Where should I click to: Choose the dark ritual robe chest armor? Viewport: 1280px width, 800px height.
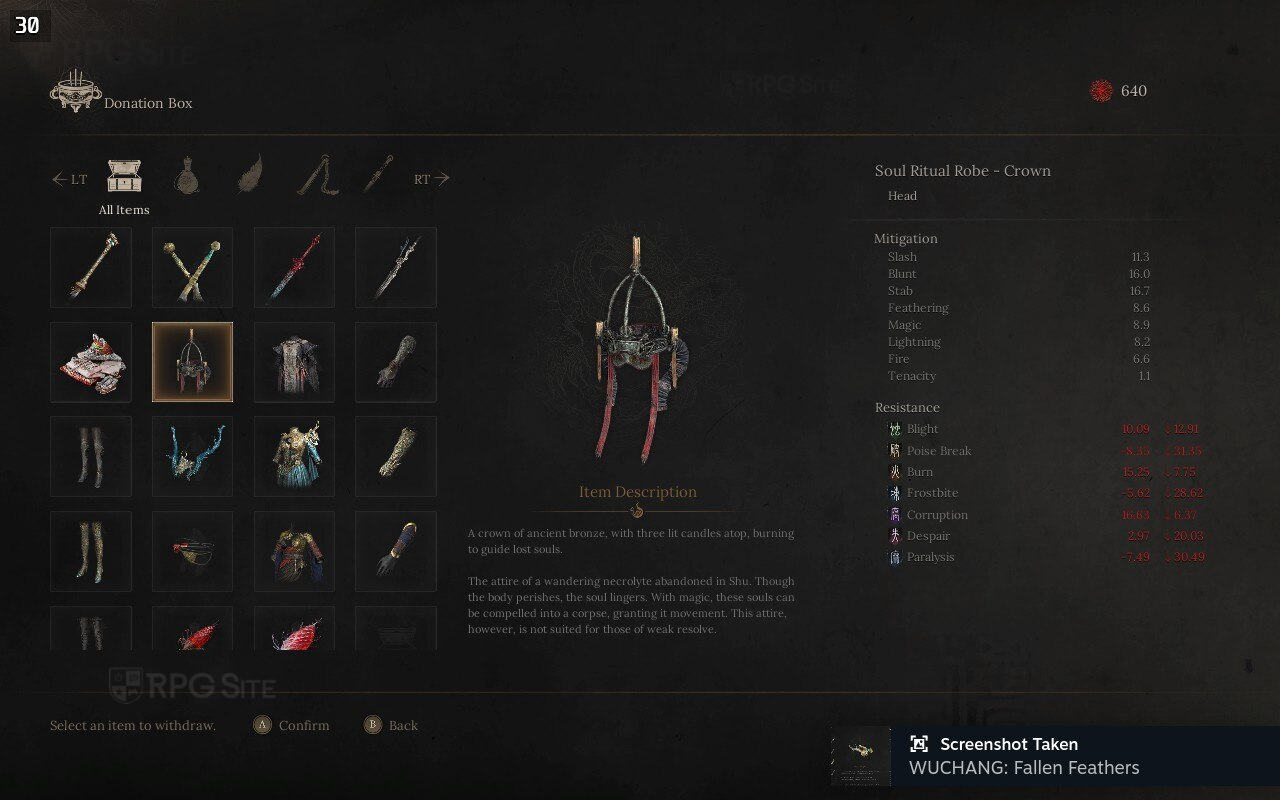(x=294, y=362)
